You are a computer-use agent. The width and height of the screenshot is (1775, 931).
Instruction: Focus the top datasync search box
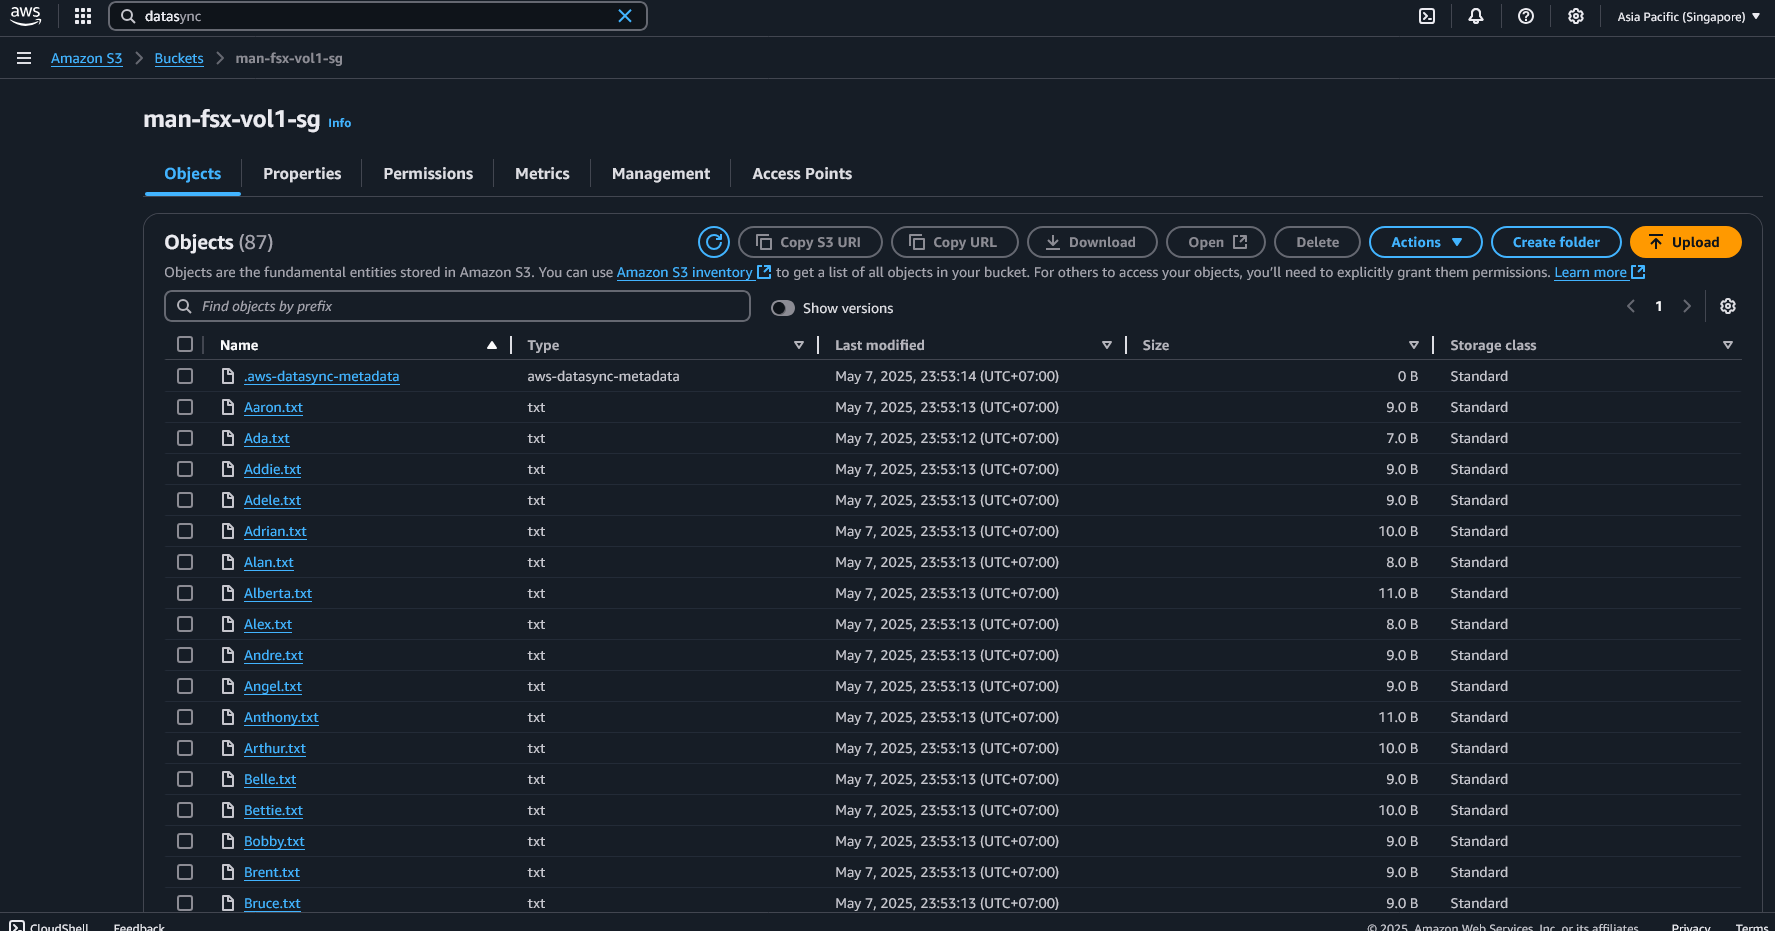click(x=377, y=16)
